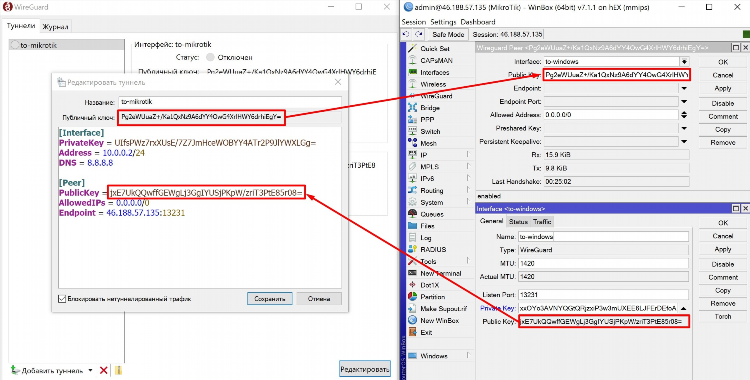Open Quick Set in WinBox sidebar
The height and width of the screenshot is (380, 750).
click(x=434, y=48)
